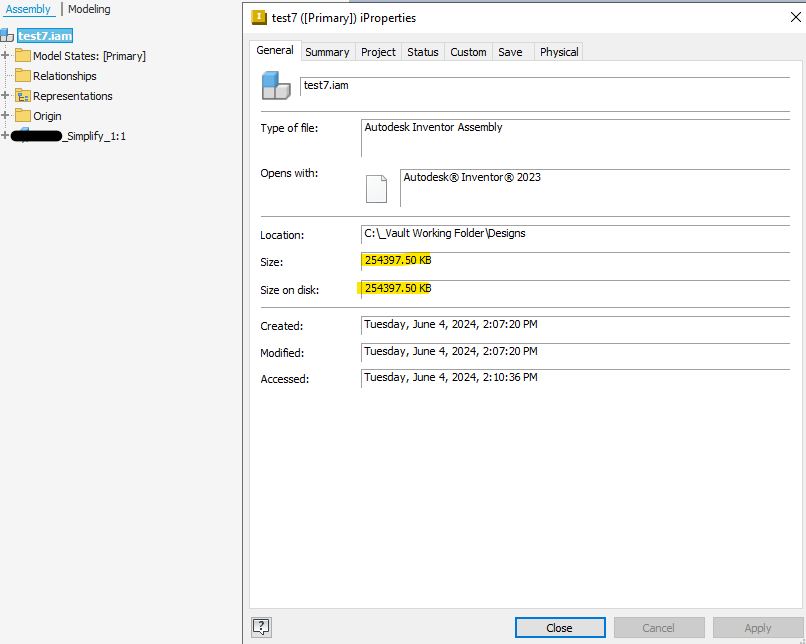The width and height of the screenshot is (806, 644).
Task: Select the Custom tab
Action: (x=468, y=51)
